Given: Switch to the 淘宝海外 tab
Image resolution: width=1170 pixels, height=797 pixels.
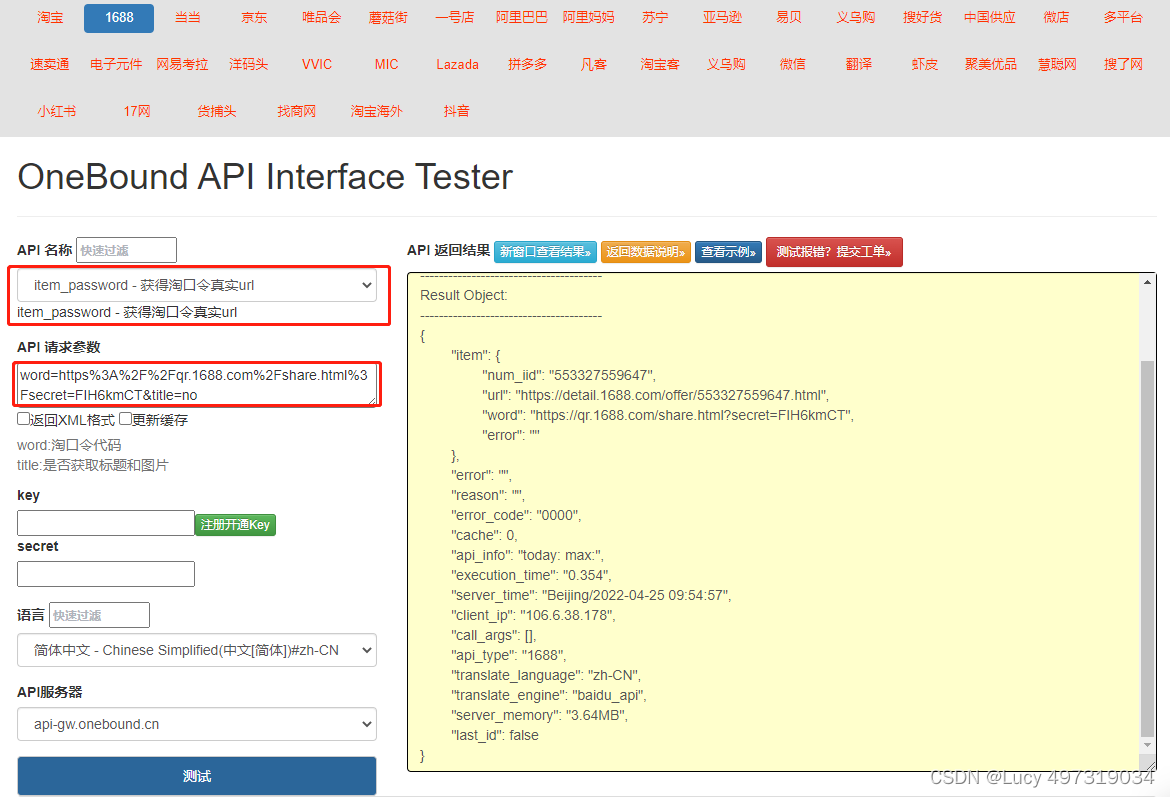Looking at the screenshot, I should [377, 111].
